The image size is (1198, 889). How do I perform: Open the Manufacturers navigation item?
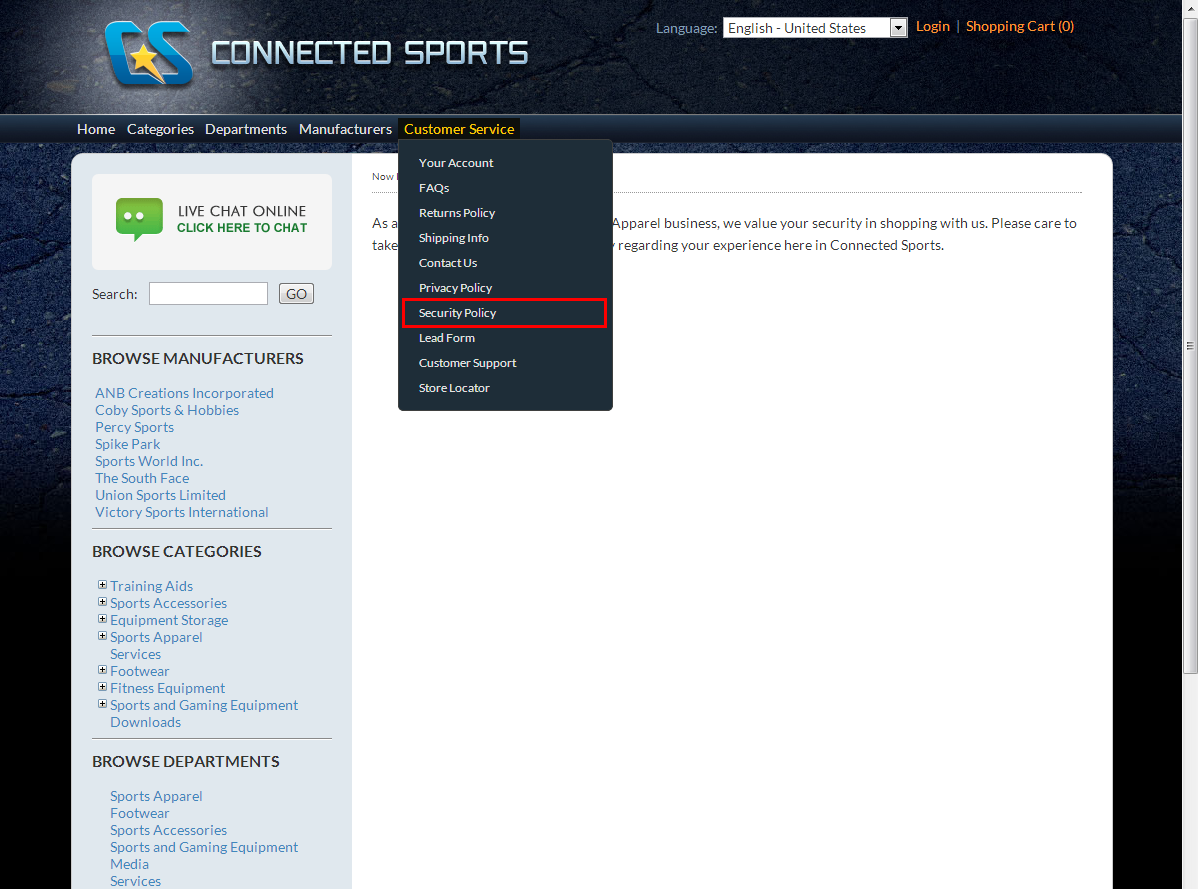pos(345,129)
